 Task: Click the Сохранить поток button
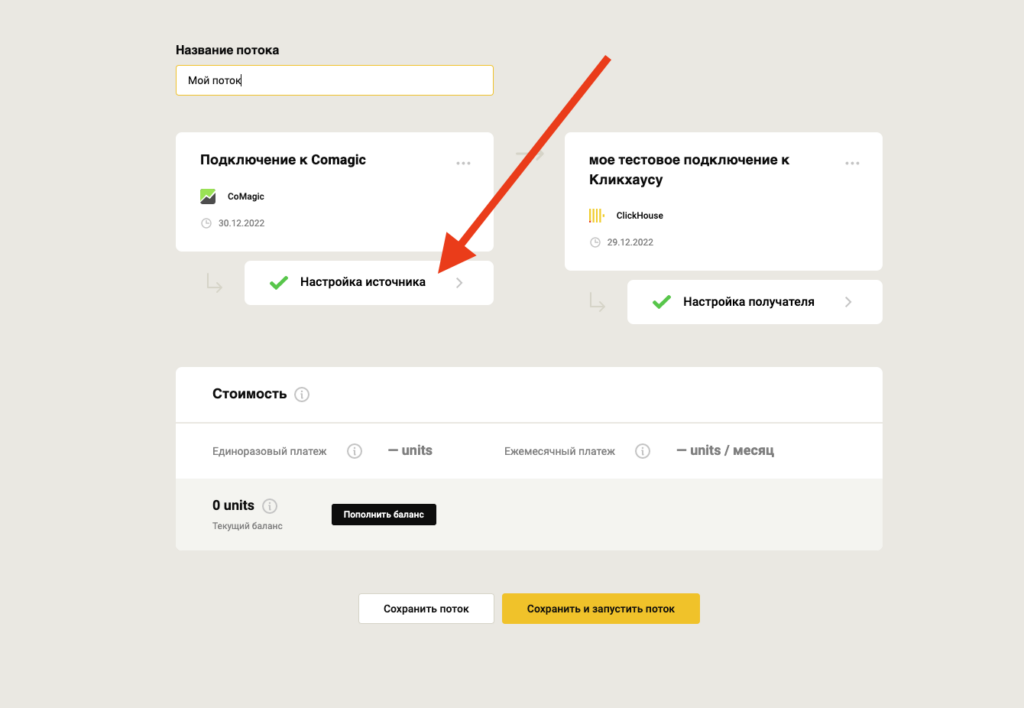click(425, 608)
